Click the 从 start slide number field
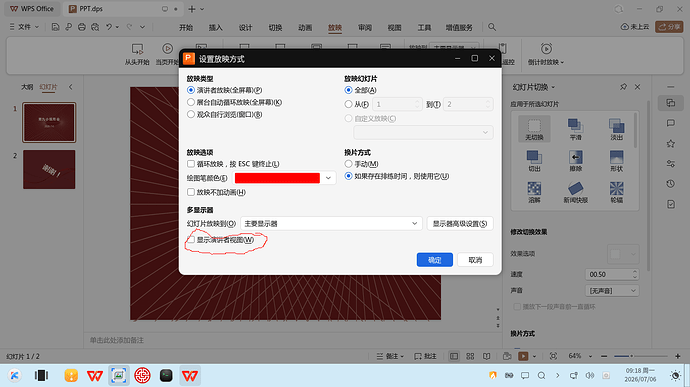690x387 pixels. point(397,104)
